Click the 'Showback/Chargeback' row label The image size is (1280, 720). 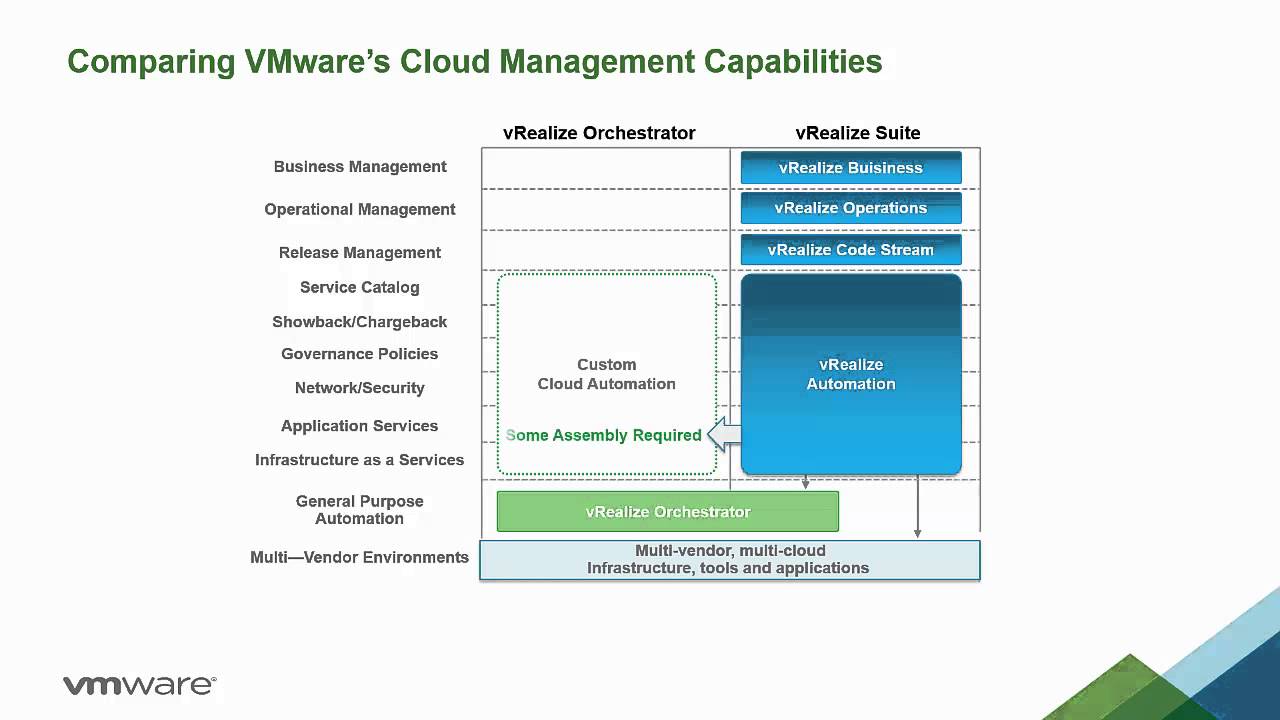coord(360,322)
